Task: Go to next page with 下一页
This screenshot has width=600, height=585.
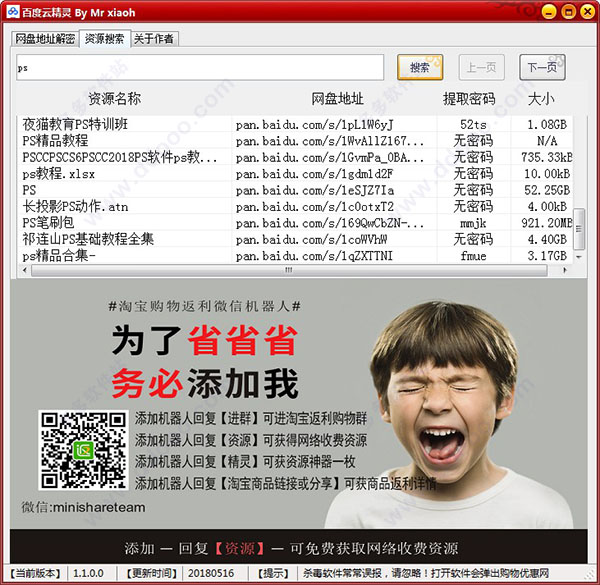Action: click(x=542, y=67)
